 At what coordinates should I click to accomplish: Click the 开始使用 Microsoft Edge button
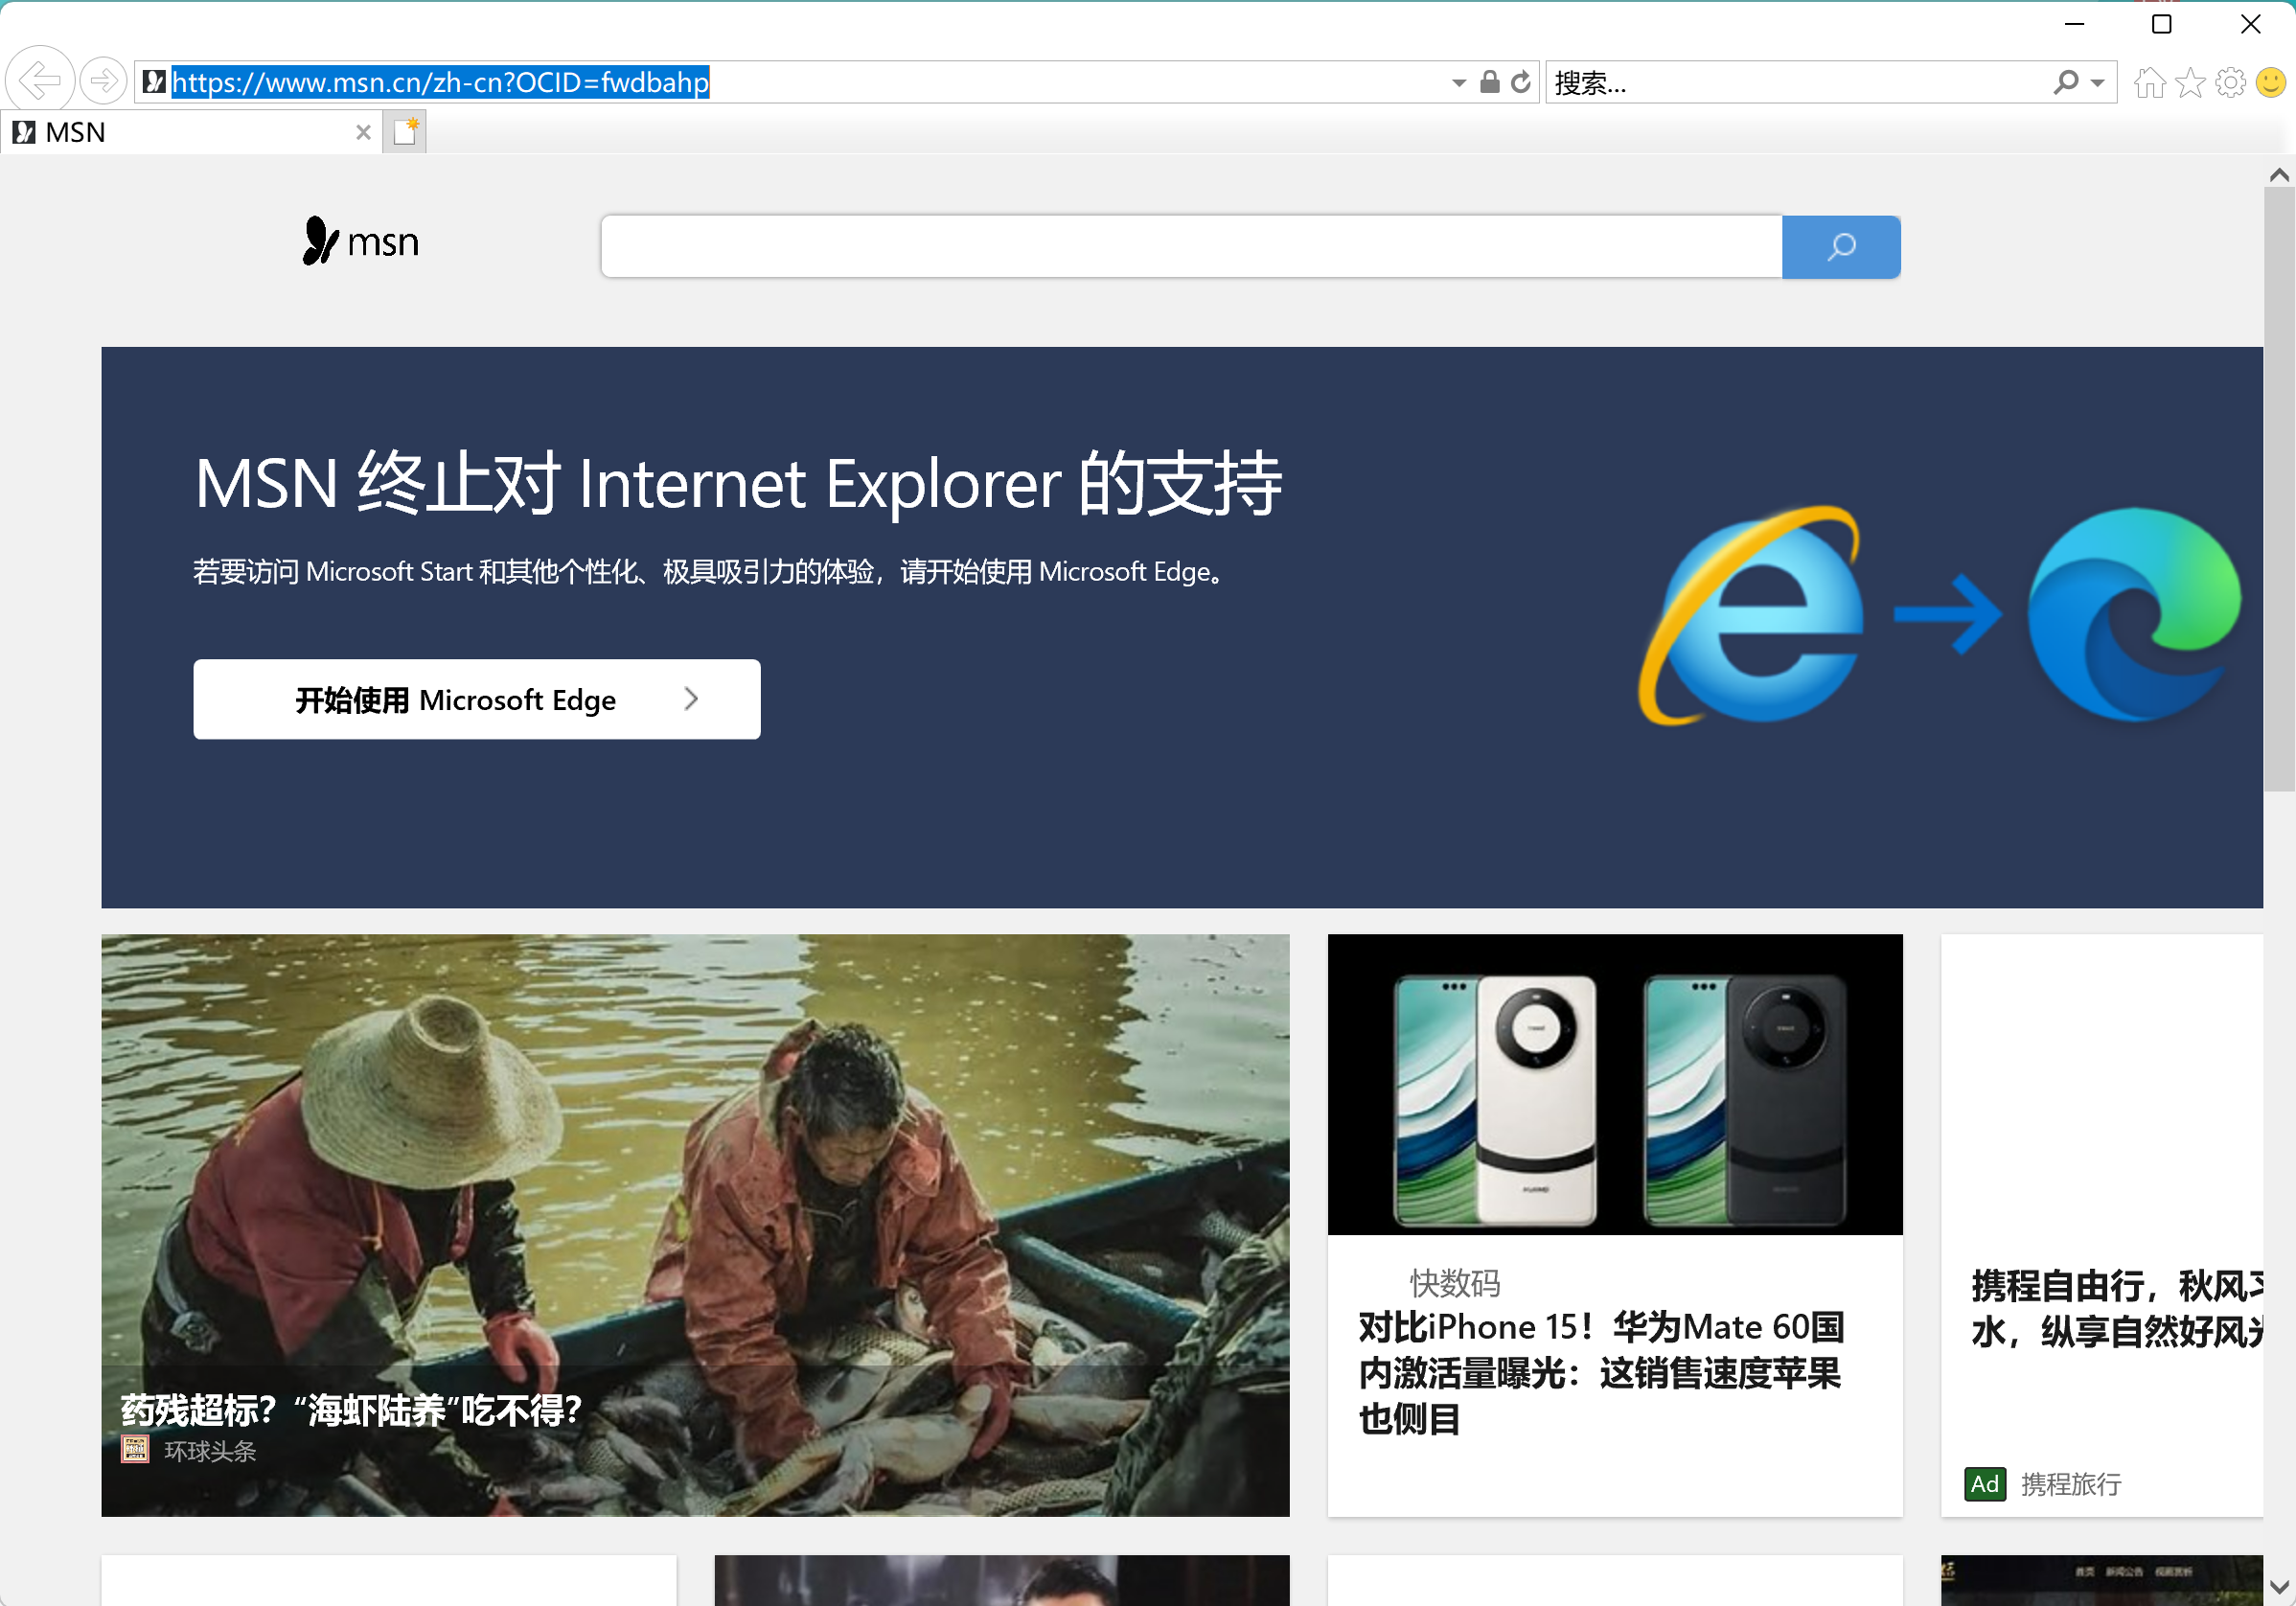476,699
